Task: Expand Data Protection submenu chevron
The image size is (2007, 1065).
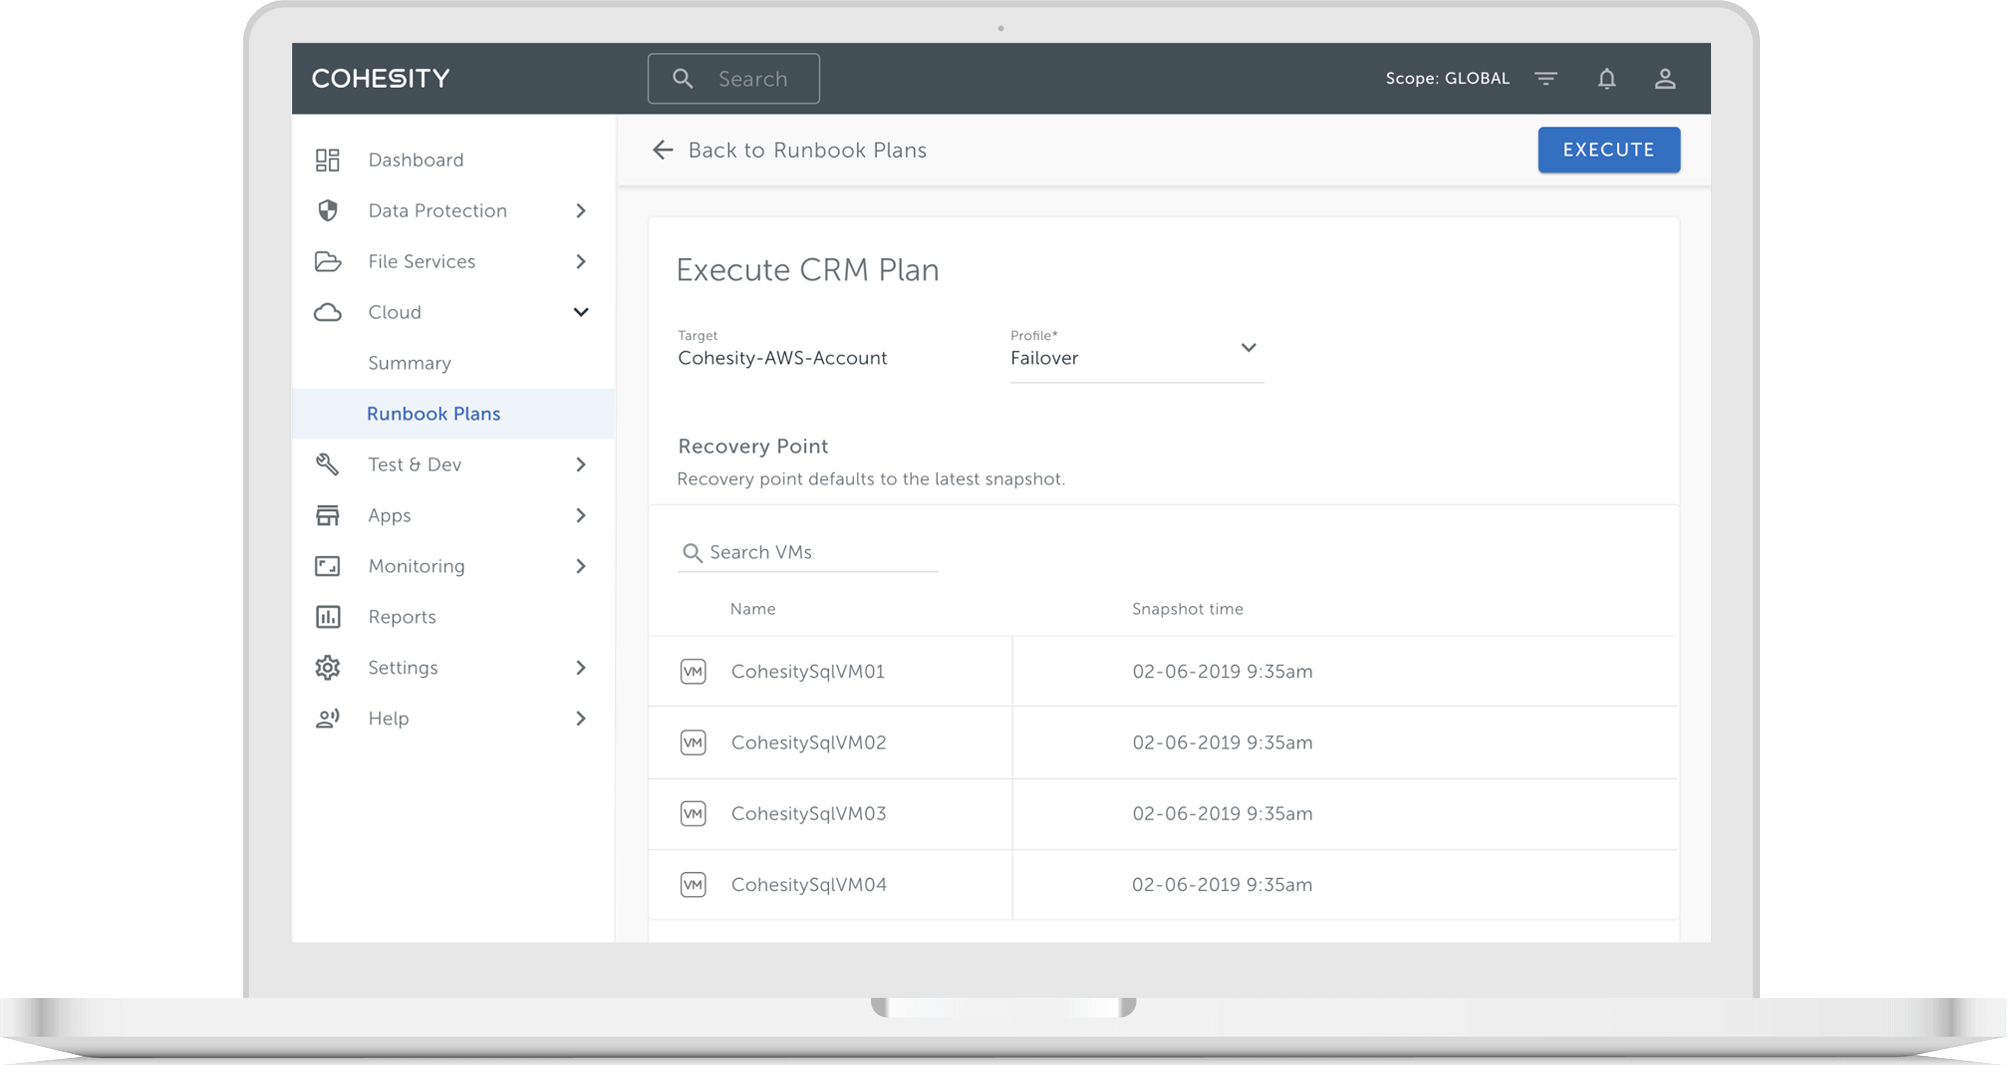Action: tap(581, 210)
